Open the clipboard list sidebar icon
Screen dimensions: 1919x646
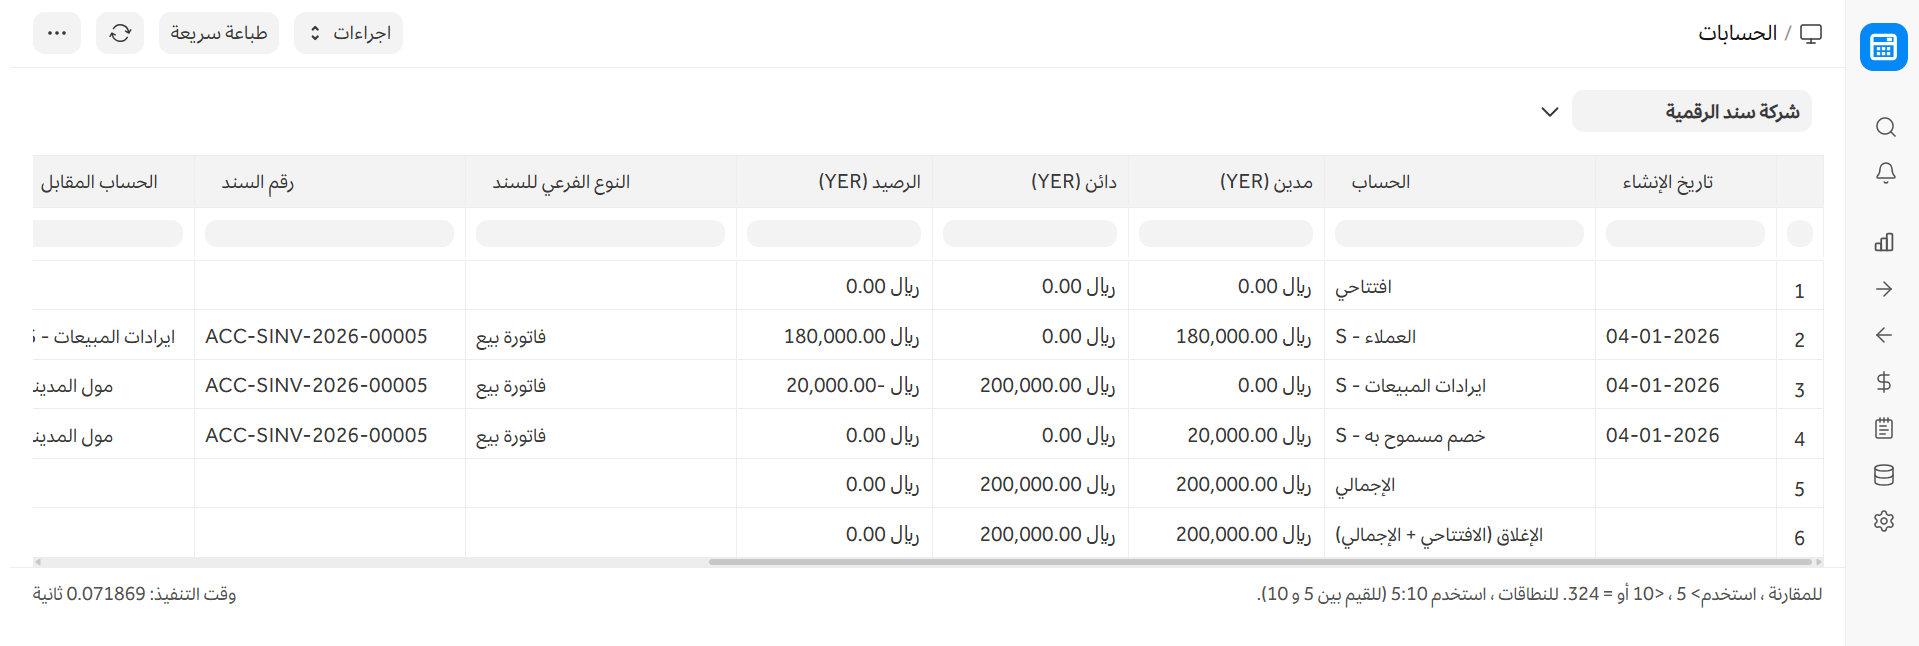(x=1884, y=429)
